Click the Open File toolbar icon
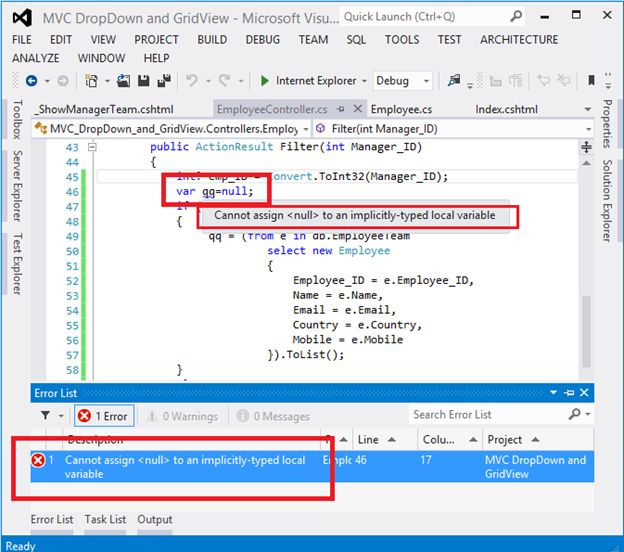624x552 pixels. click(123, 81)
